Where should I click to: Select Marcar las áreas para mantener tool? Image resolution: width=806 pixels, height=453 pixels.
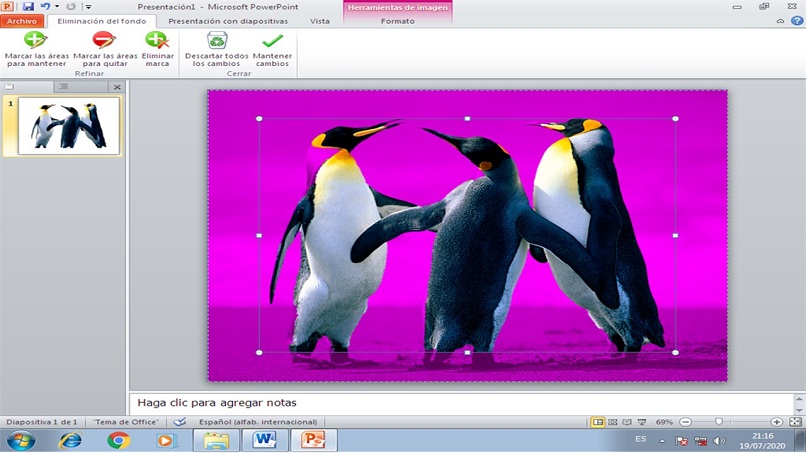(36, 49)
